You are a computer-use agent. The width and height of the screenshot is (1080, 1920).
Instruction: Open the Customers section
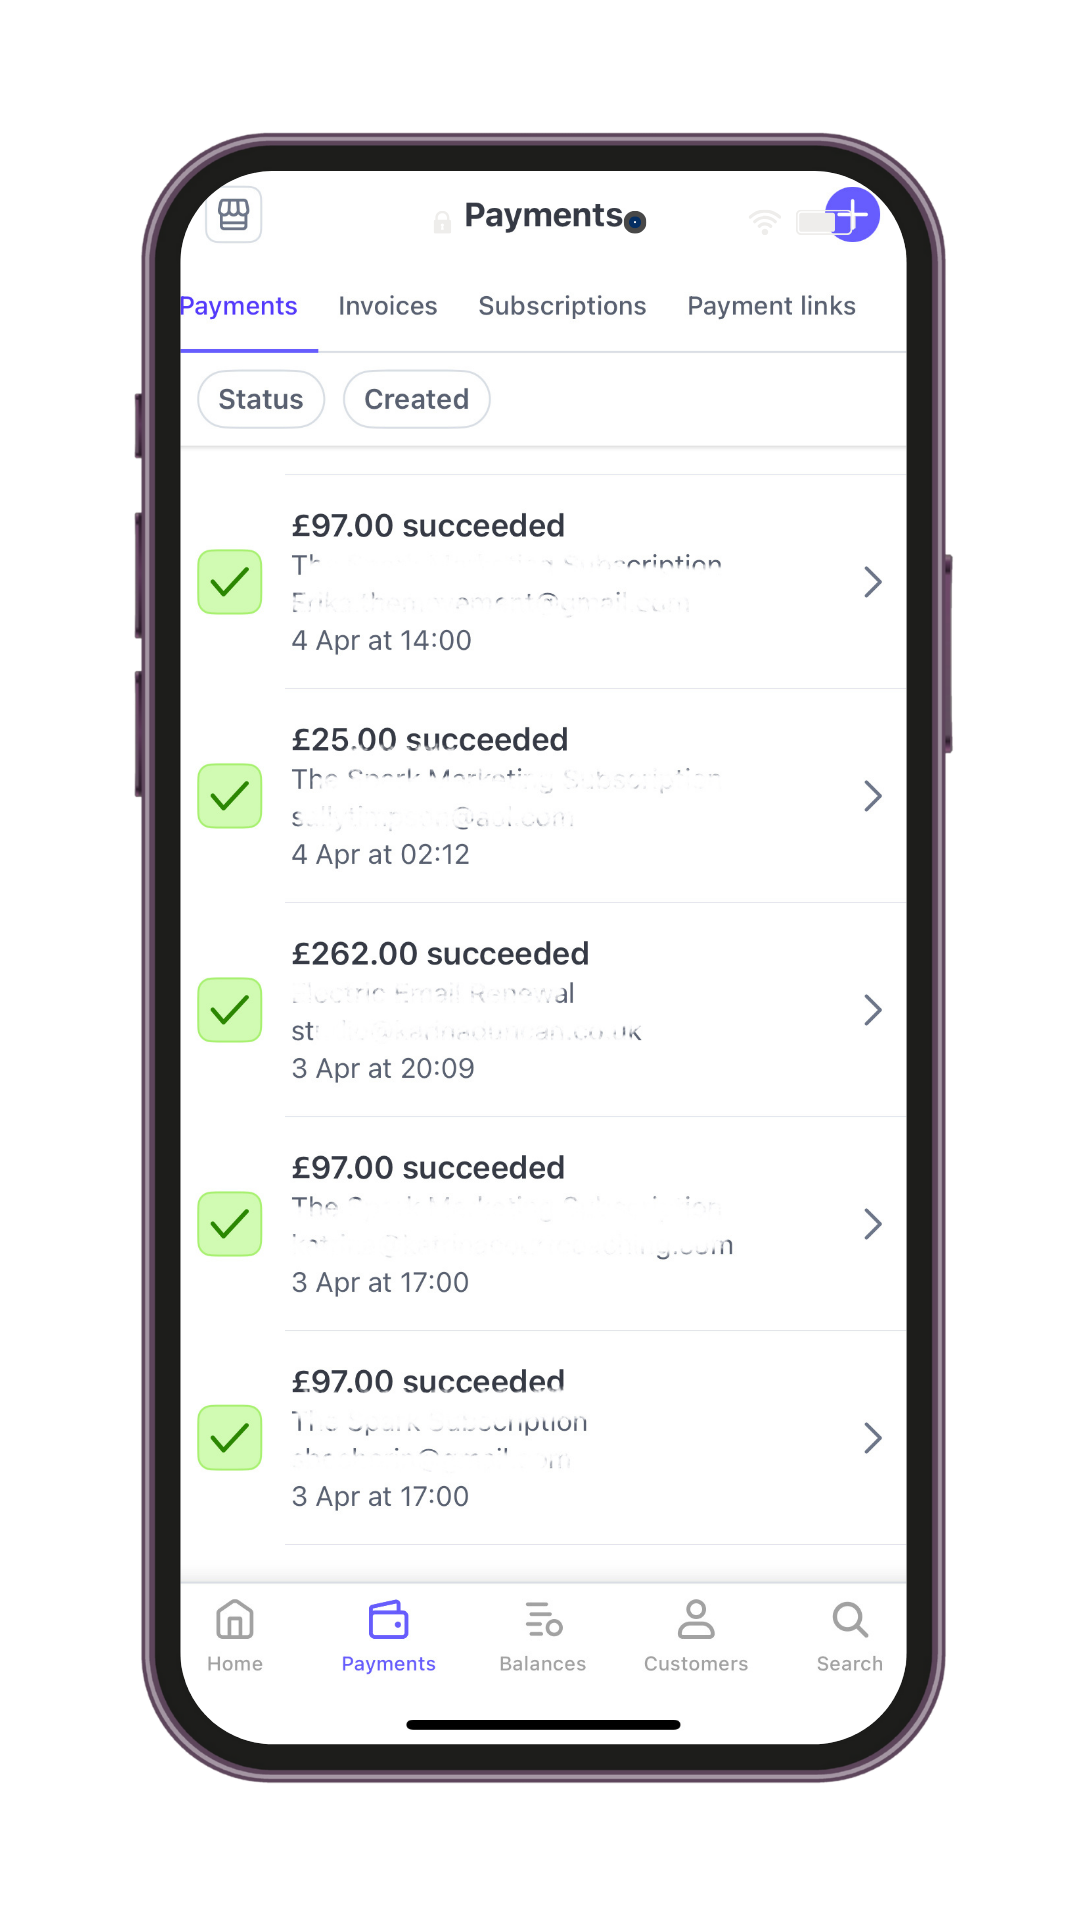(x=696, y=1636)
